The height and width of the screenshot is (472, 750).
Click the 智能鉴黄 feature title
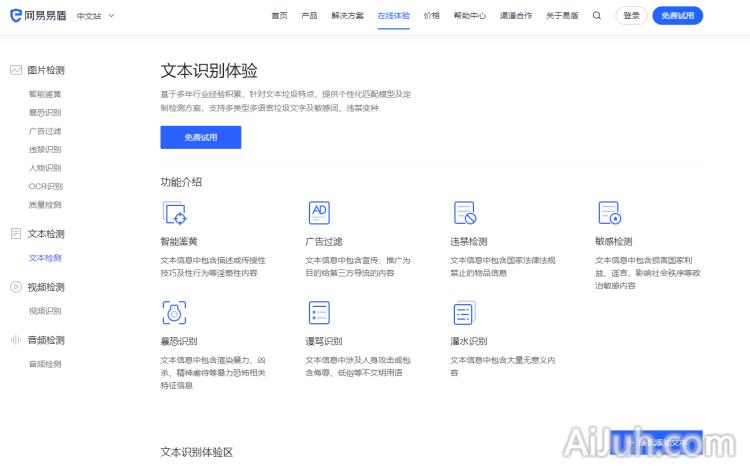[179, 242]
